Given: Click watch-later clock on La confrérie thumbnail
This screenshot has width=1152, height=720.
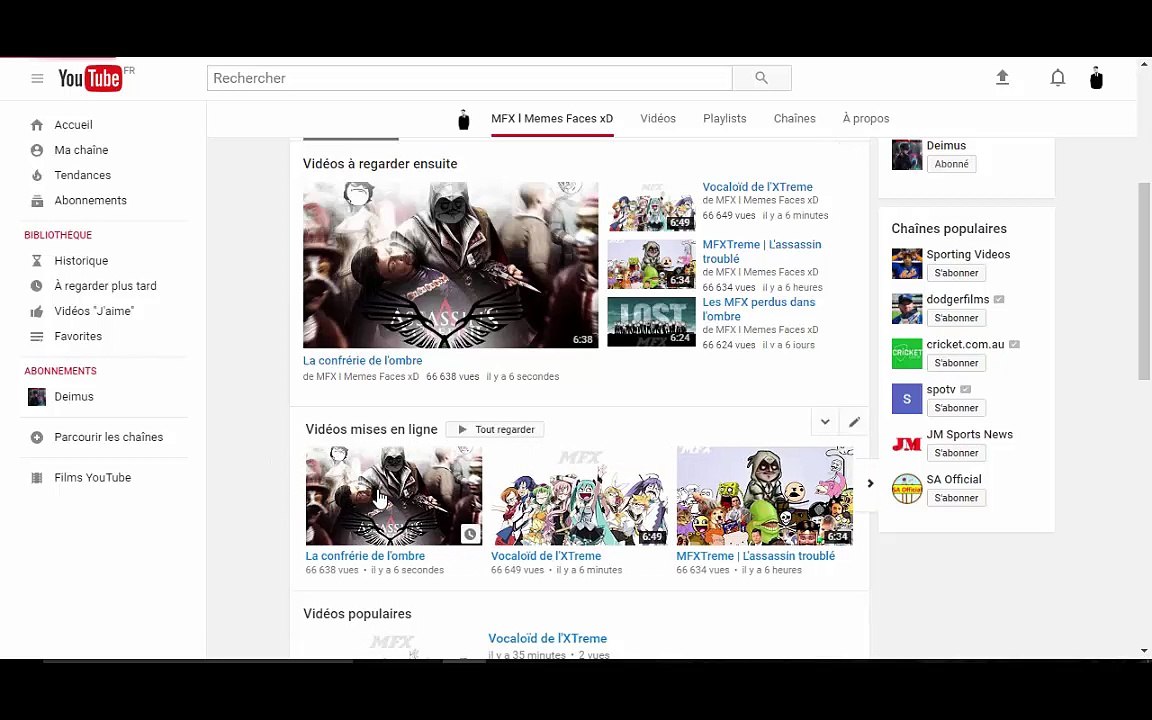Looking at the screenshot, I should 470,534.
